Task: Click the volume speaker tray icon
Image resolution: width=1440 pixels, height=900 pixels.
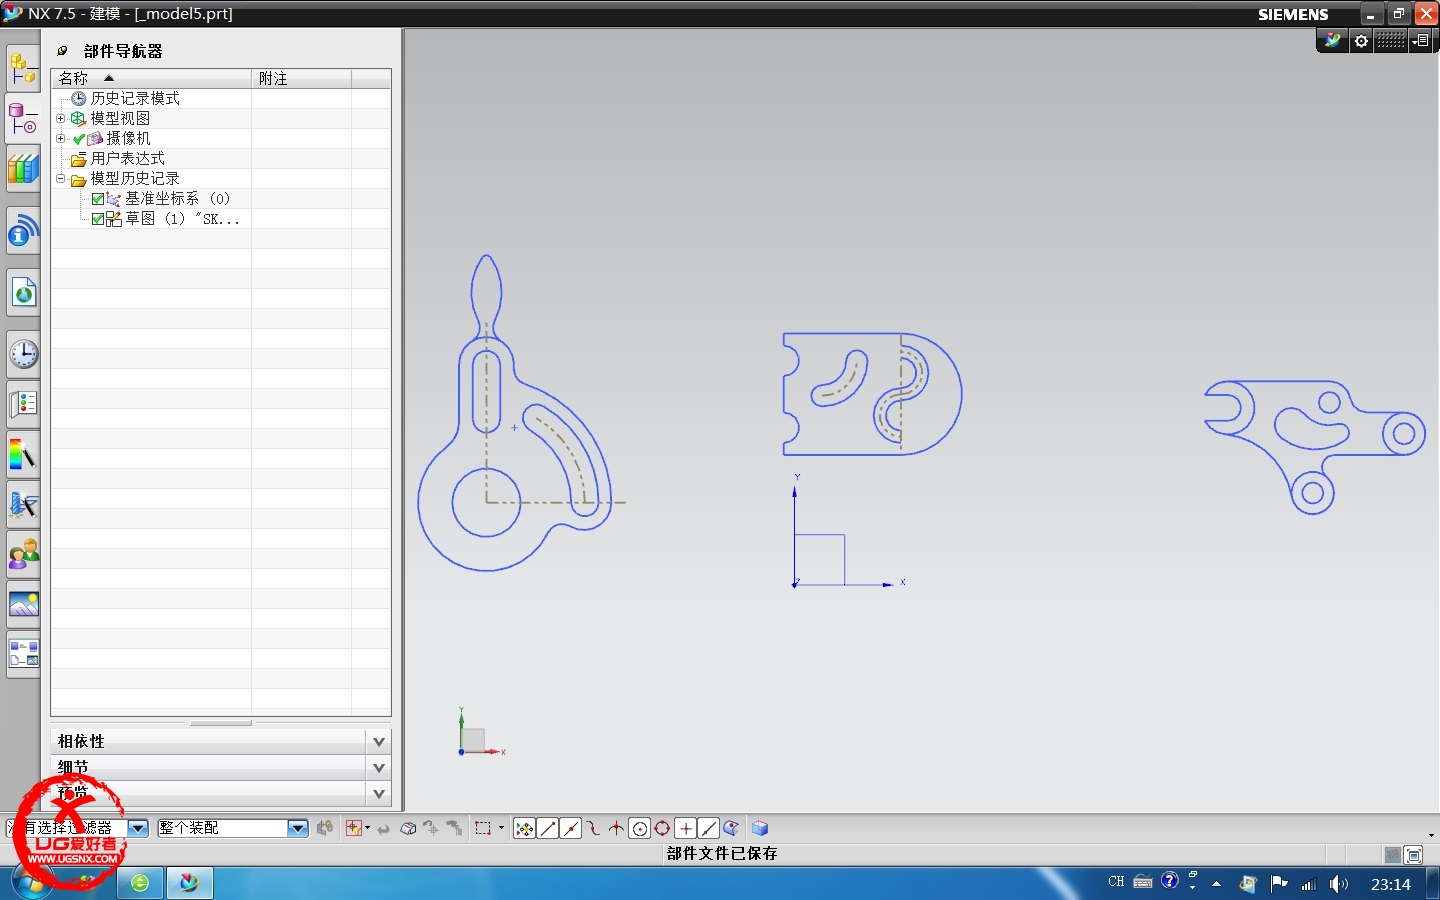Action: click(1338, 884)
